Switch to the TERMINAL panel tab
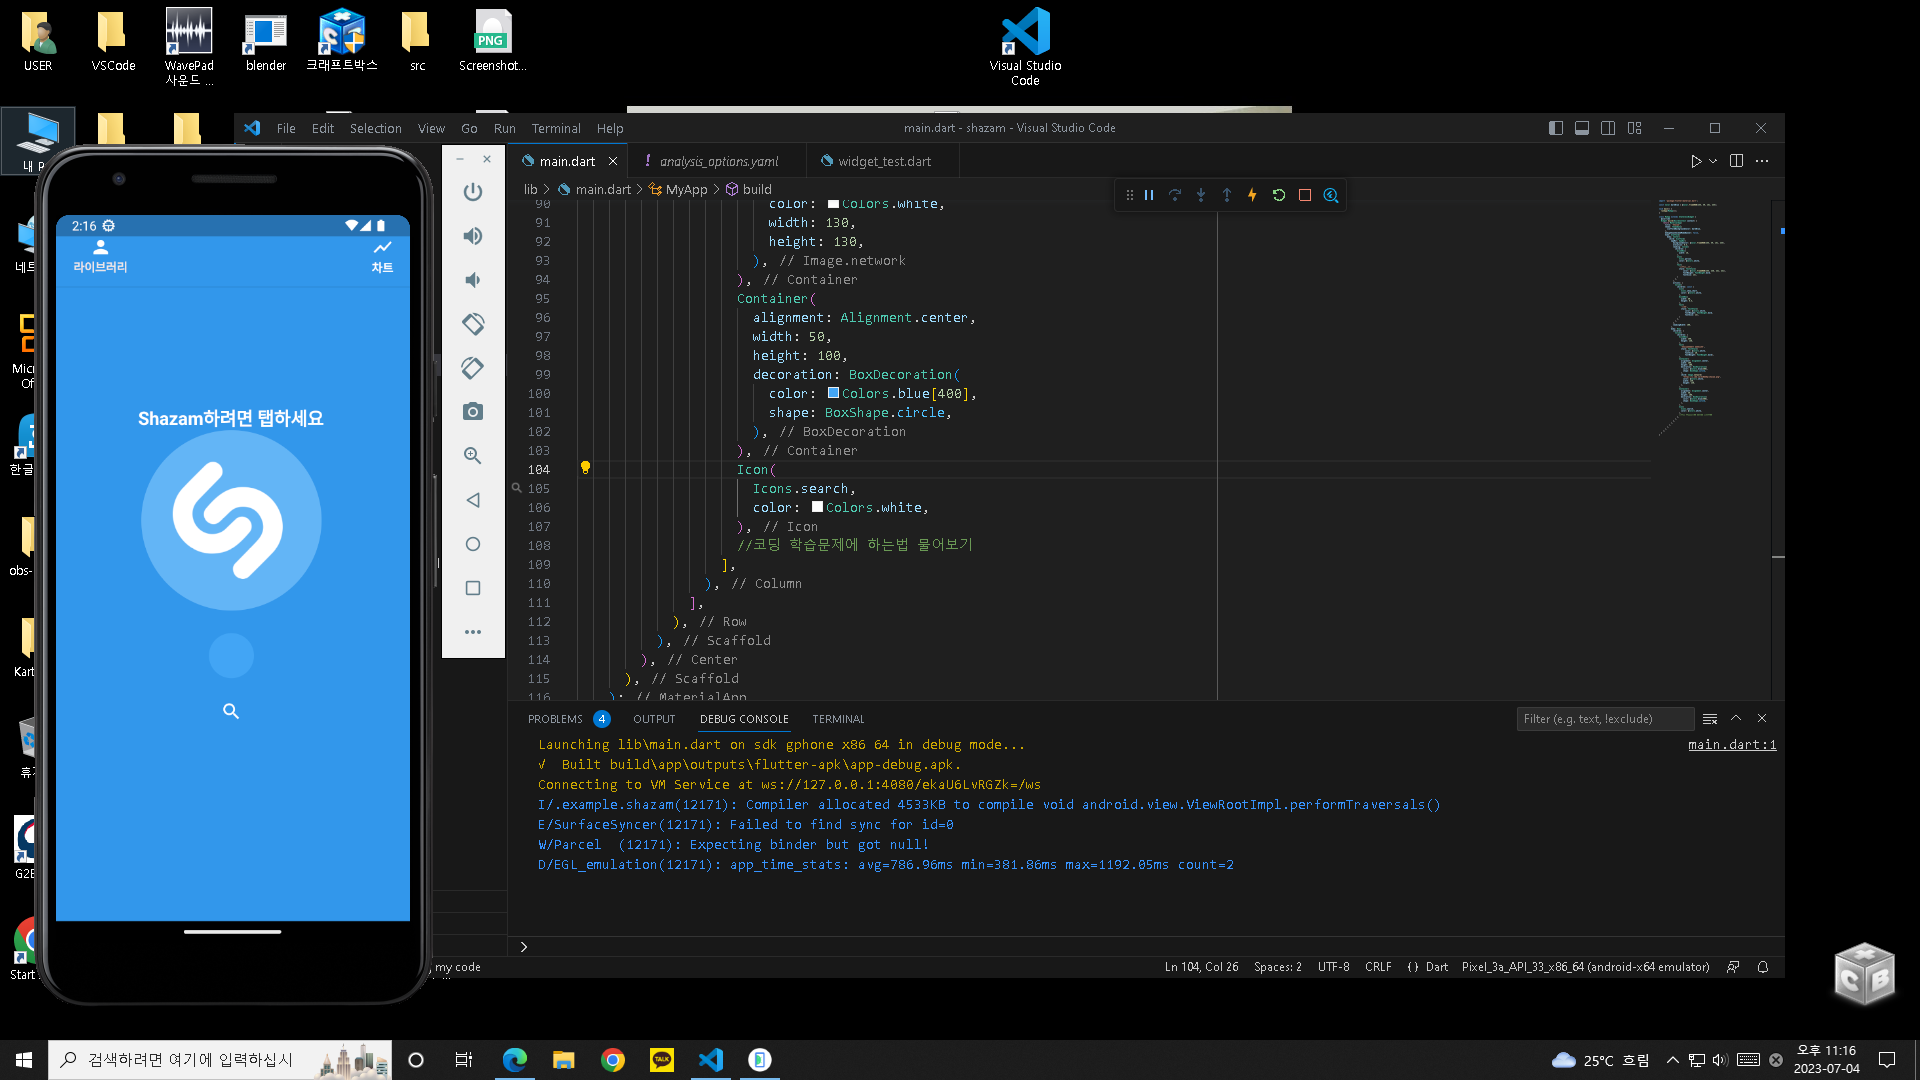This screenshot has width=1920, height=1080. point(838,719)
